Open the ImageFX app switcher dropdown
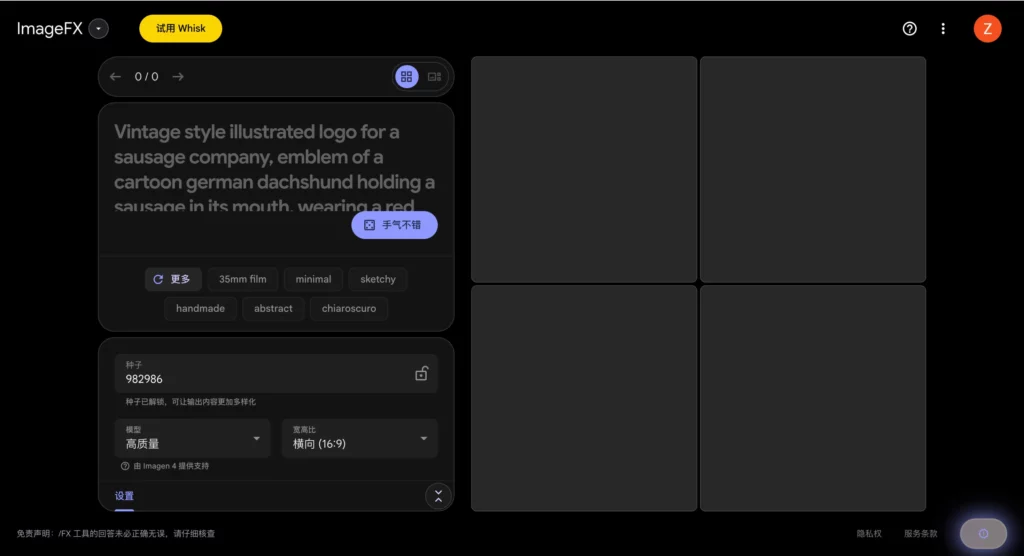Image resolution: width=1024 pixels, height=556 pixels. (x=99, y=29)
